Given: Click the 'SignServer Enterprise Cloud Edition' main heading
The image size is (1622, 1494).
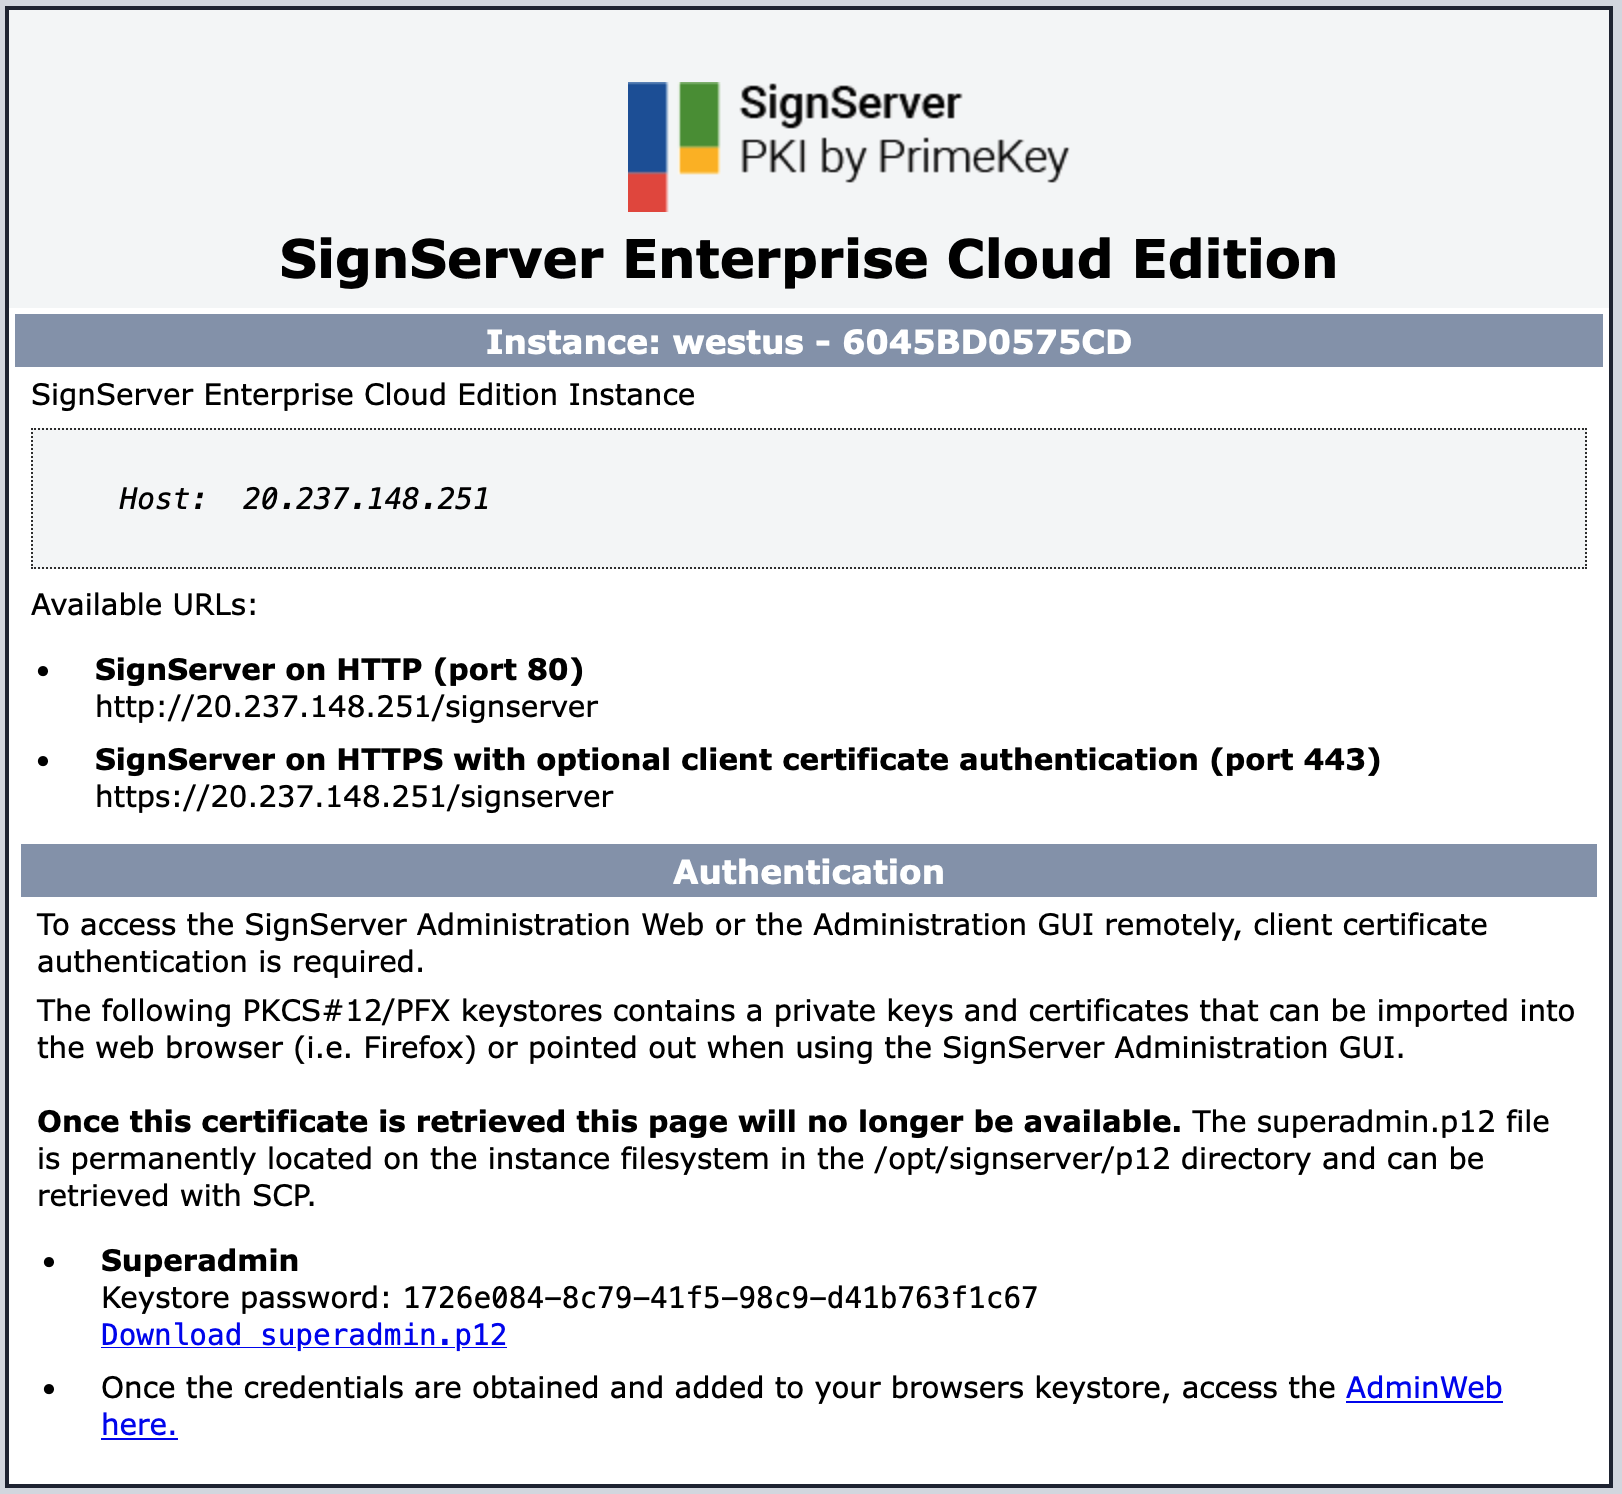Looking at the screenshot, I should click(808, 260).
